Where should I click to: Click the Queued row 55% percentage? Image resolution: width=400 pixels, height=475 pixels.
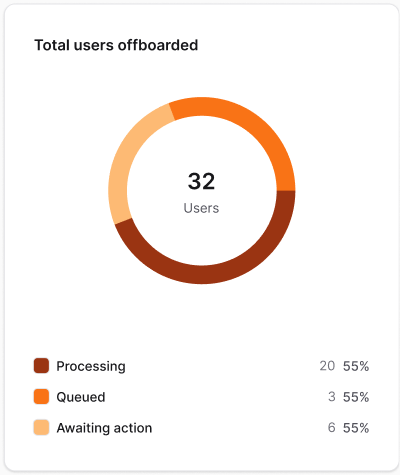point(356,397)
